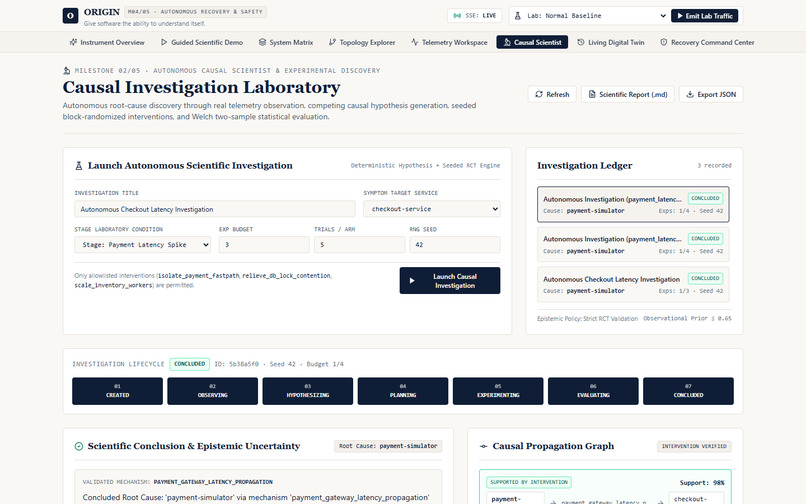Click the Trials / Arm field
The image size is (806, 504).
point(359,245)
